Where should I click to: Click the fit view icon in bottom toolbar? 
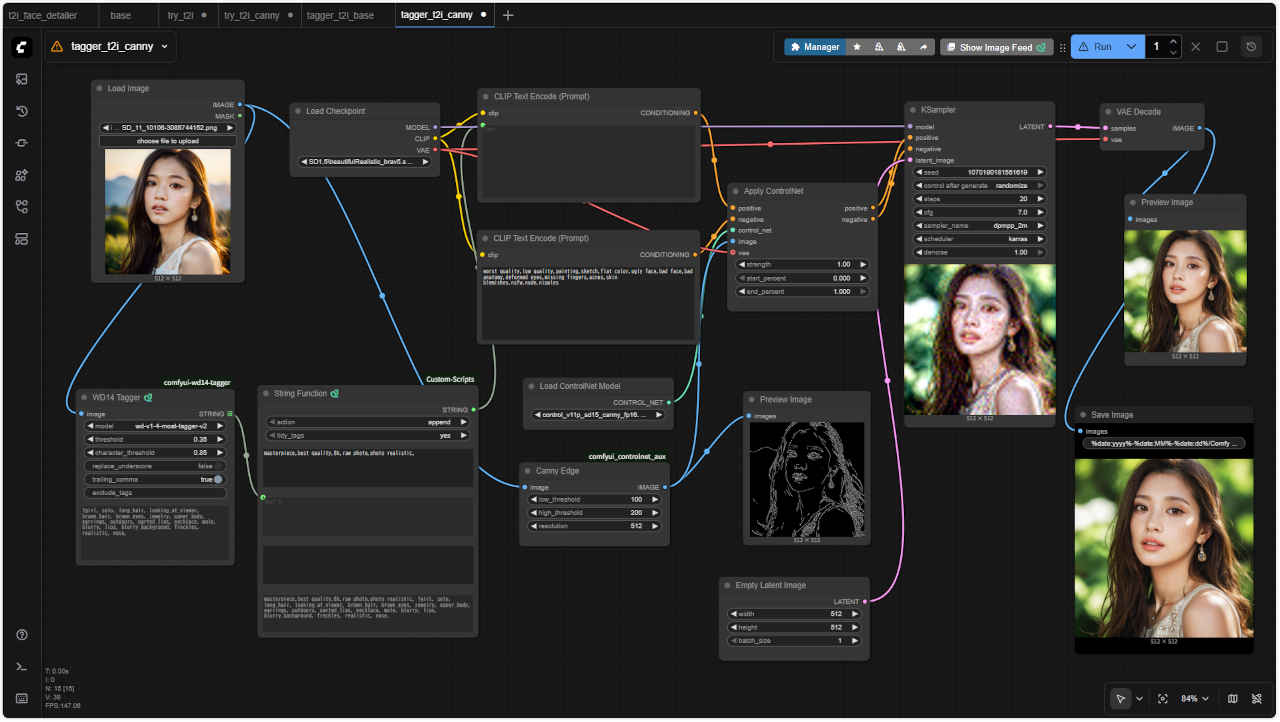1163,699
